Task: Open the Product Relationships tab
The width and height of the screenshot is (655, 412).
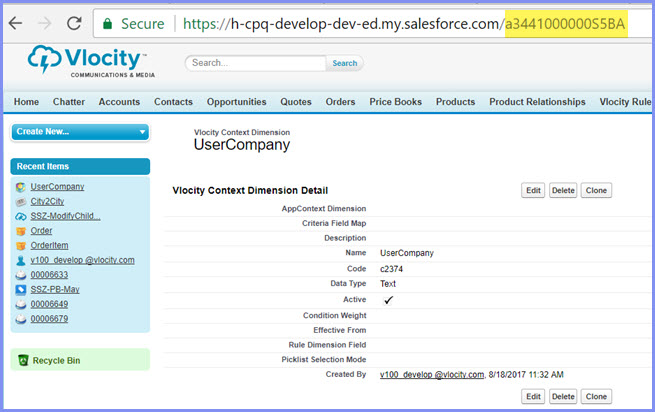Action: (537, 102)
